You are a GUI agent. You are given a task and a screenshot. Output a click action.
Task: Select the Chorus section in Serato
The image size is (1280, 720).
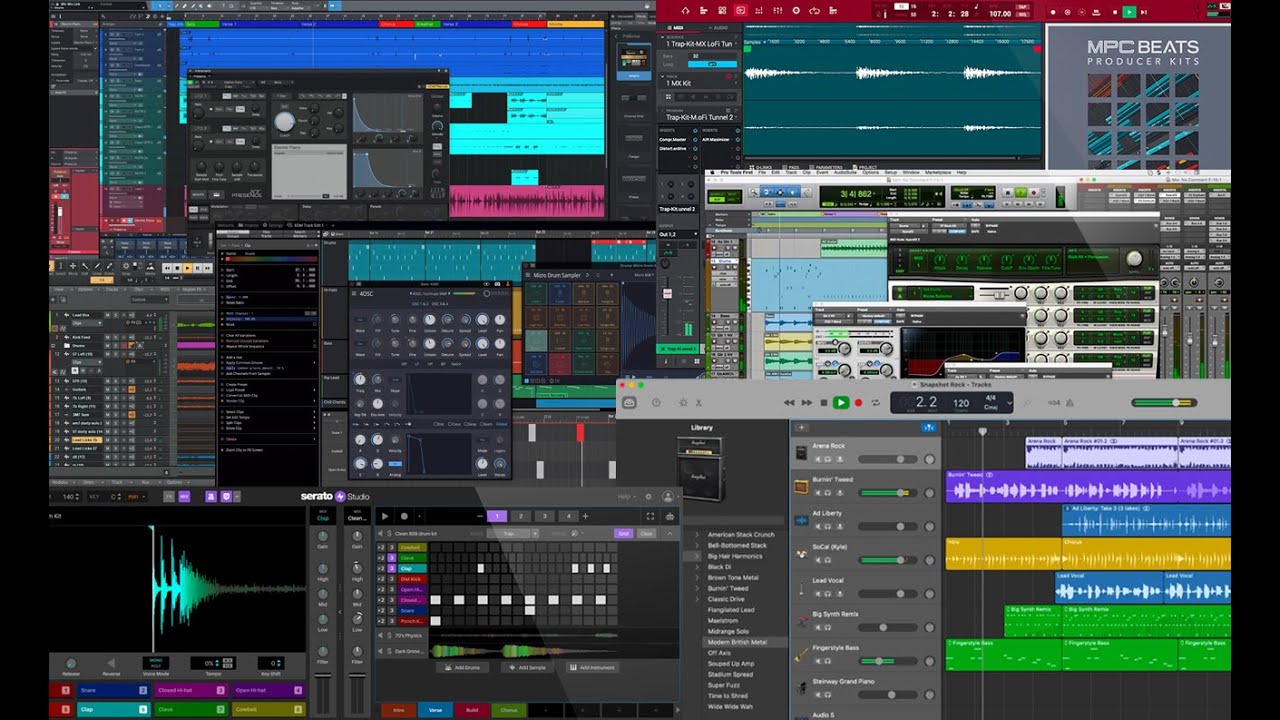pos(508,710)
